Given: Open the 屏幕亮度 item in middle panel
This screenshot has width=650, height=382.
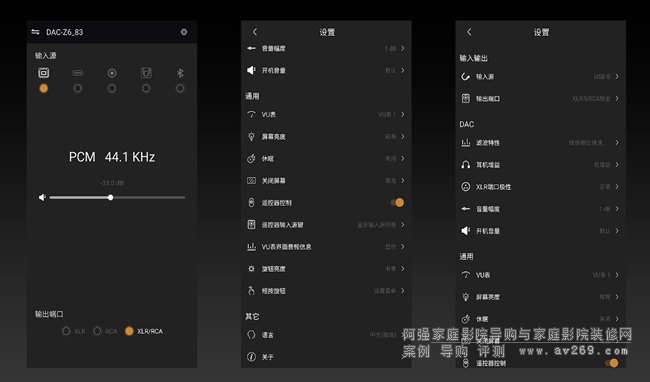Looking at the screenshot, I should click(x=326, y=136).
